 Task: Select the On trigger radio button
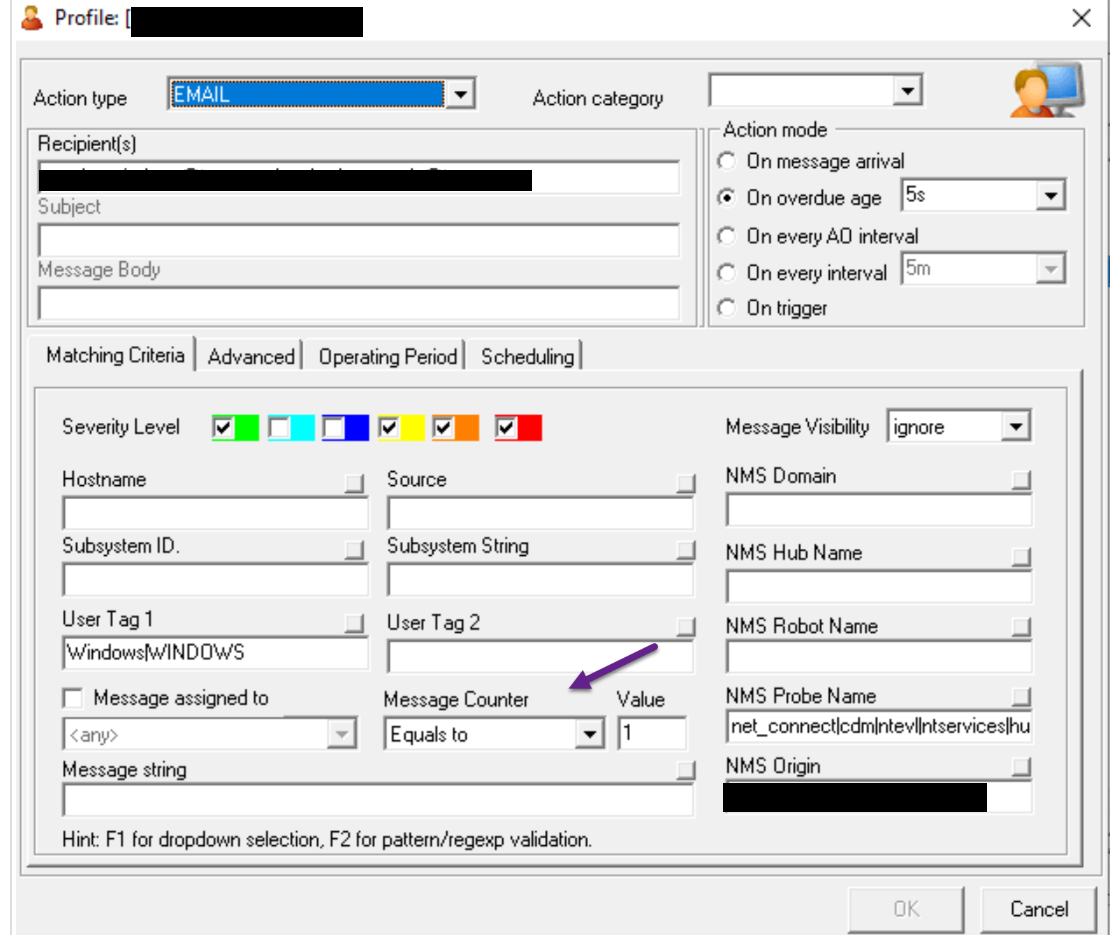(727, 308)
